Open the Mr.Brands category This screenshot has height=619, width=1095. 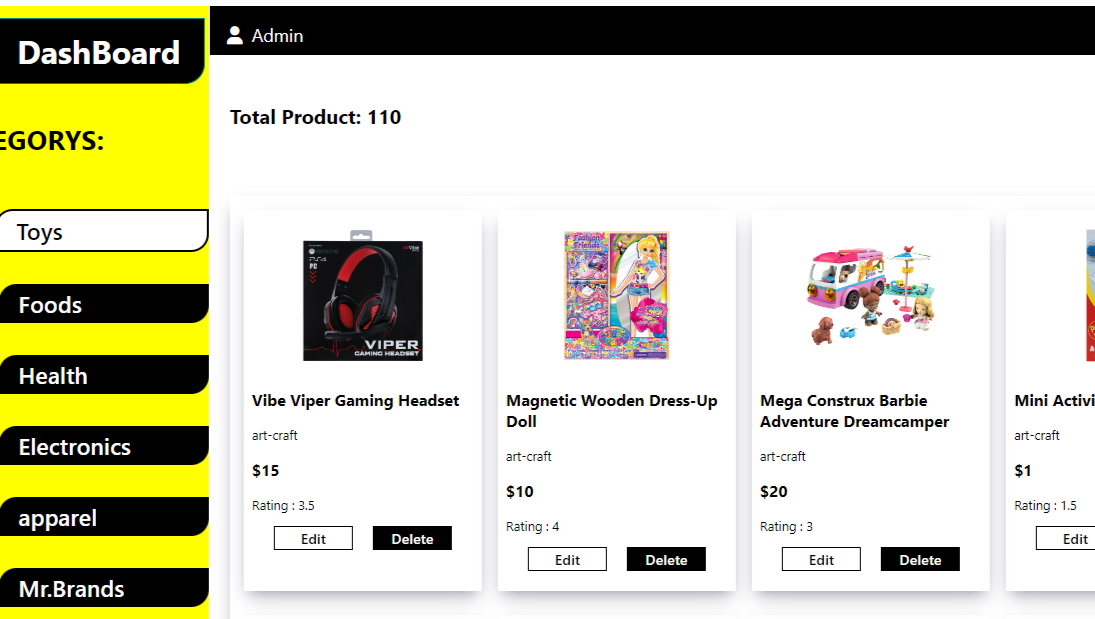[103, 588]
